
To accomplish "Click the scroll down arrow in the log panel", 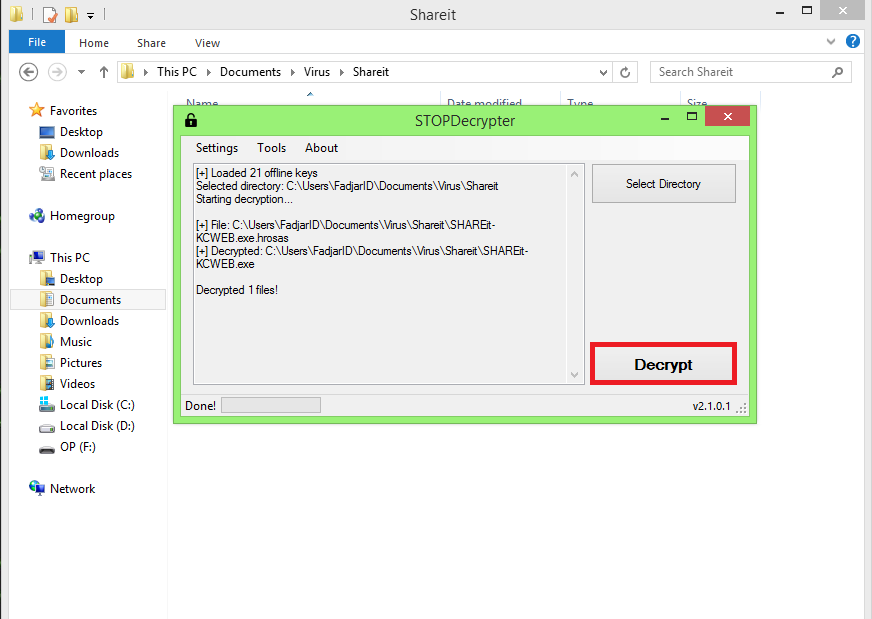I will 574,375.
